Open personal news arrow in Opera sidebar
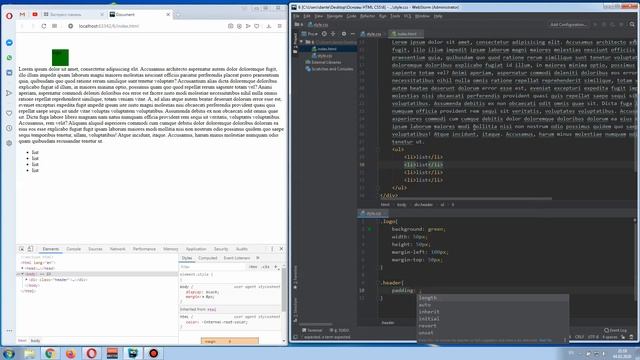This screenshot has height=360, width=640. [9, 93]
